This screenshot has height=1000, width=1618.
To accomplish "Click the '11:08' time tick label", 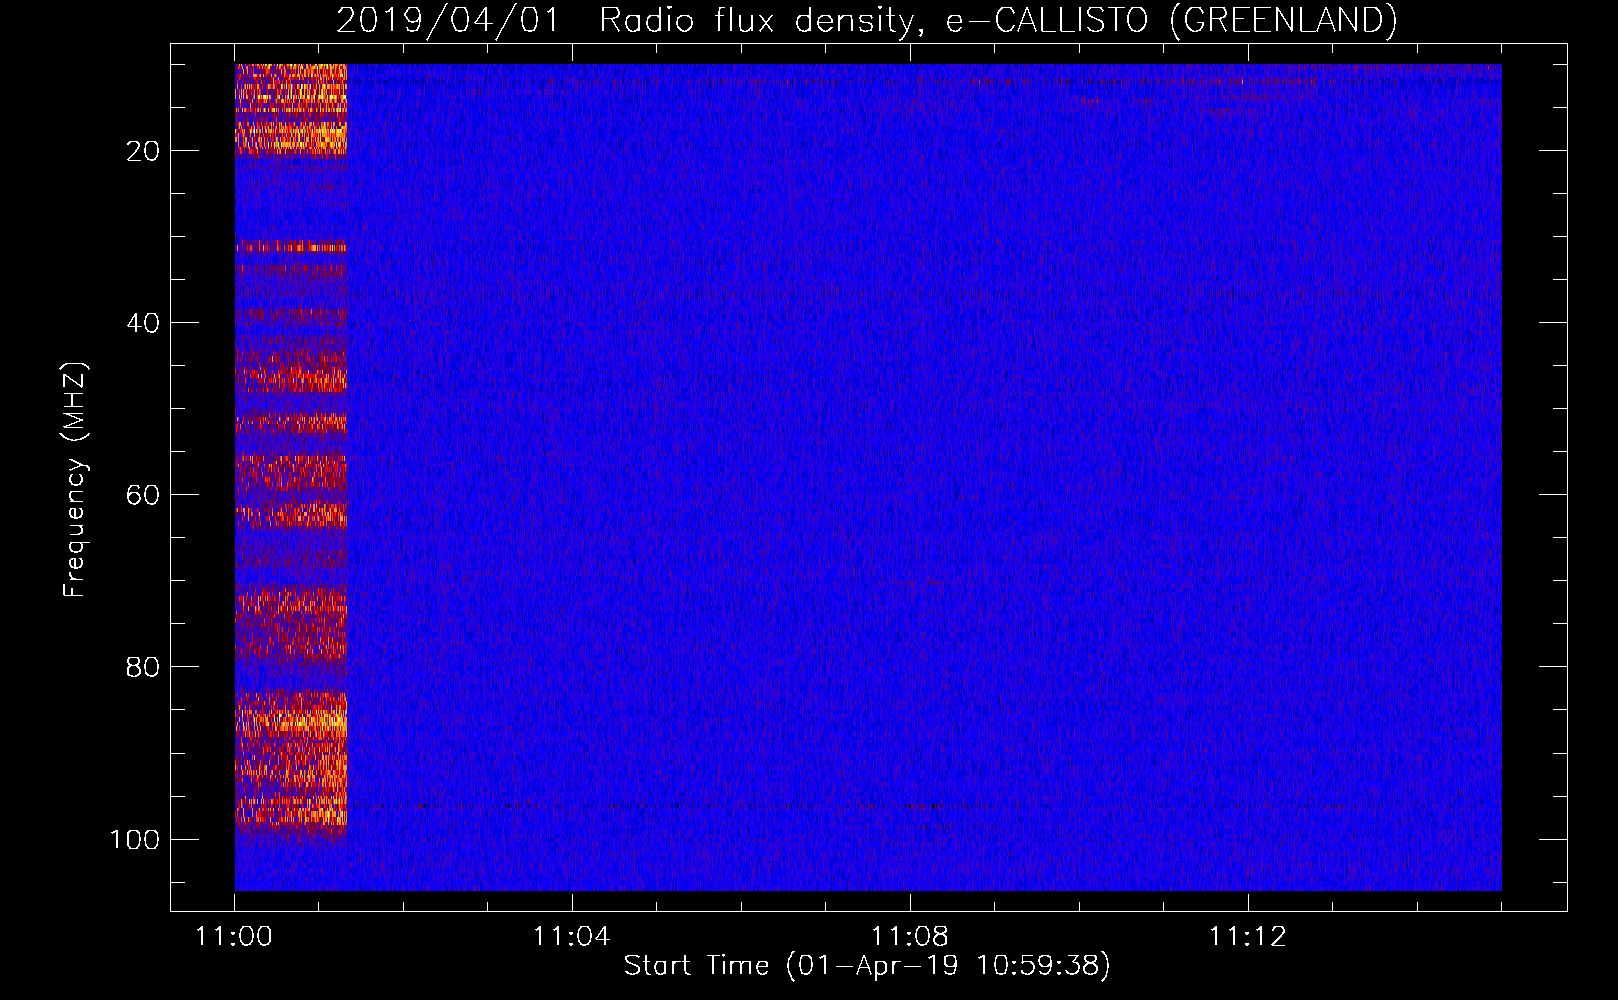I will click(x=909, y=936).
